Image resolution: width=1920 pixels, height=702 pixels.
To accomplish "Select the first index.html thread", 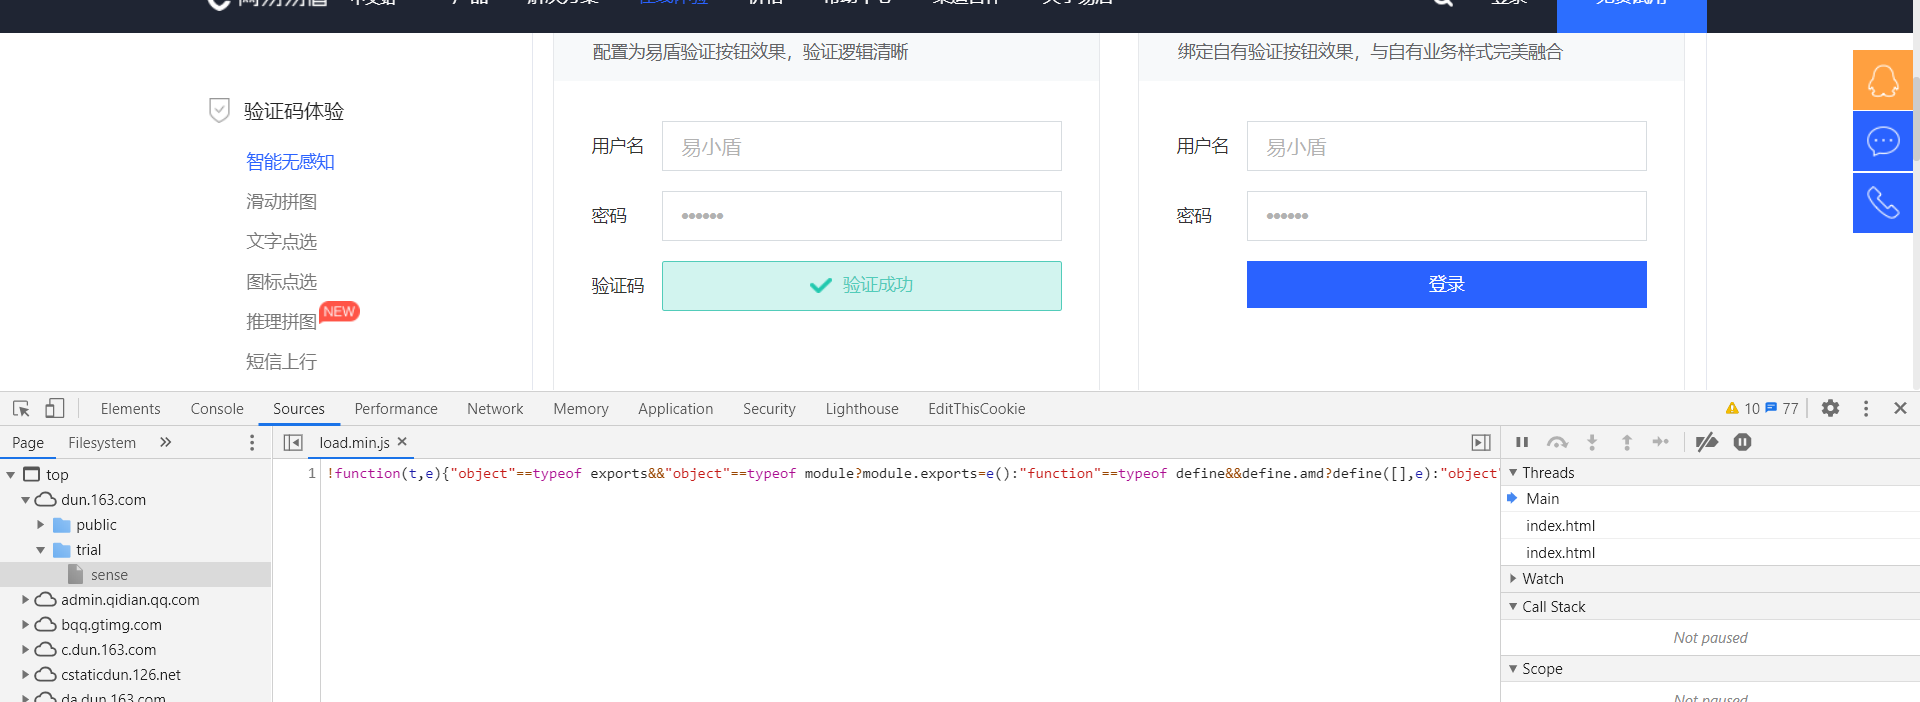I will click(1710, 526).
